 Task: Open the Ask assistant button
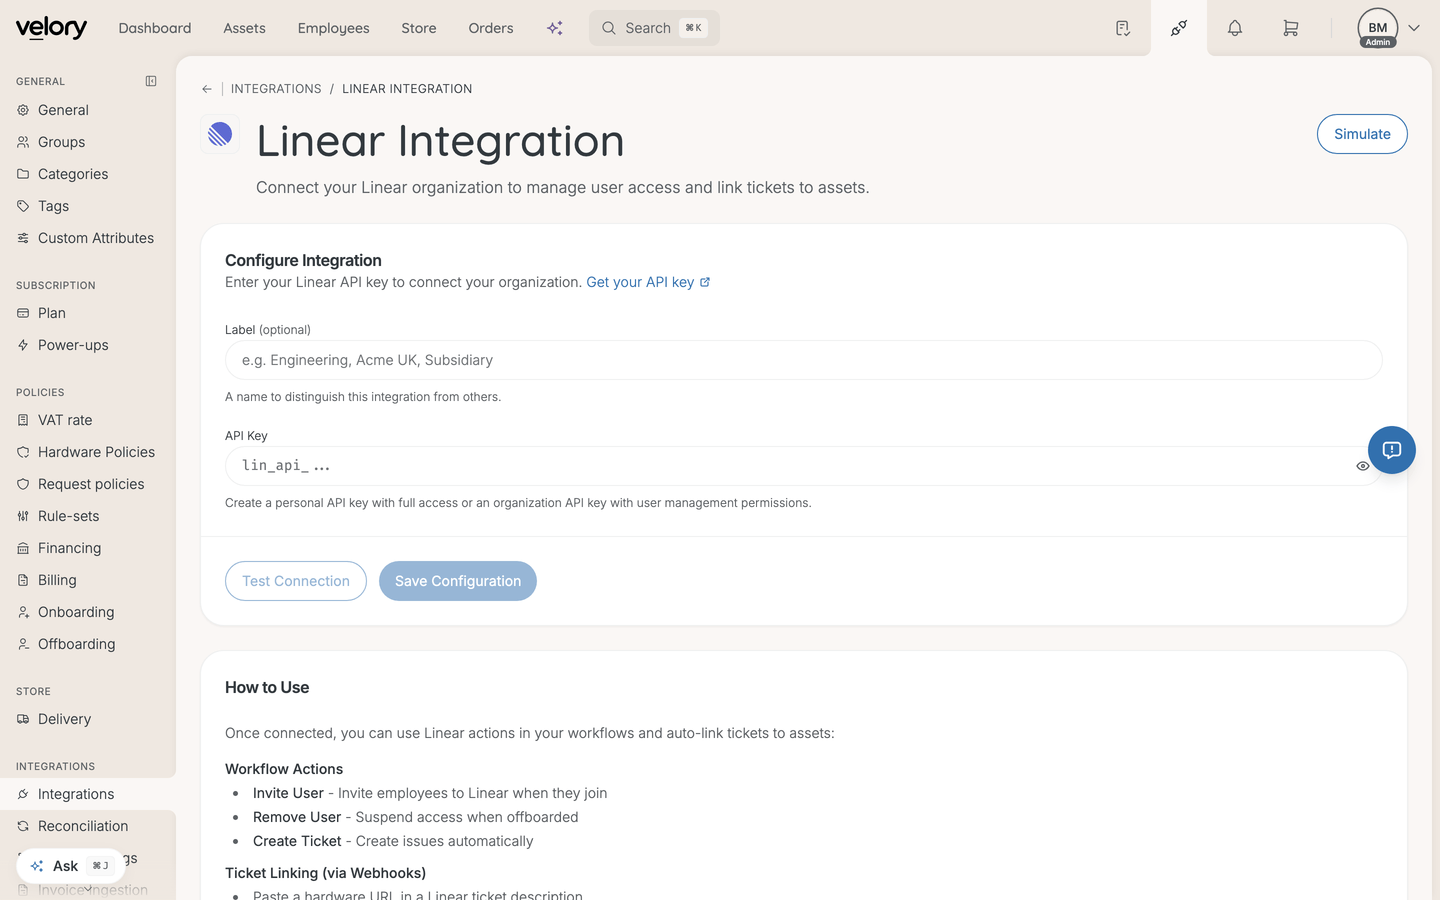[70, 866]
